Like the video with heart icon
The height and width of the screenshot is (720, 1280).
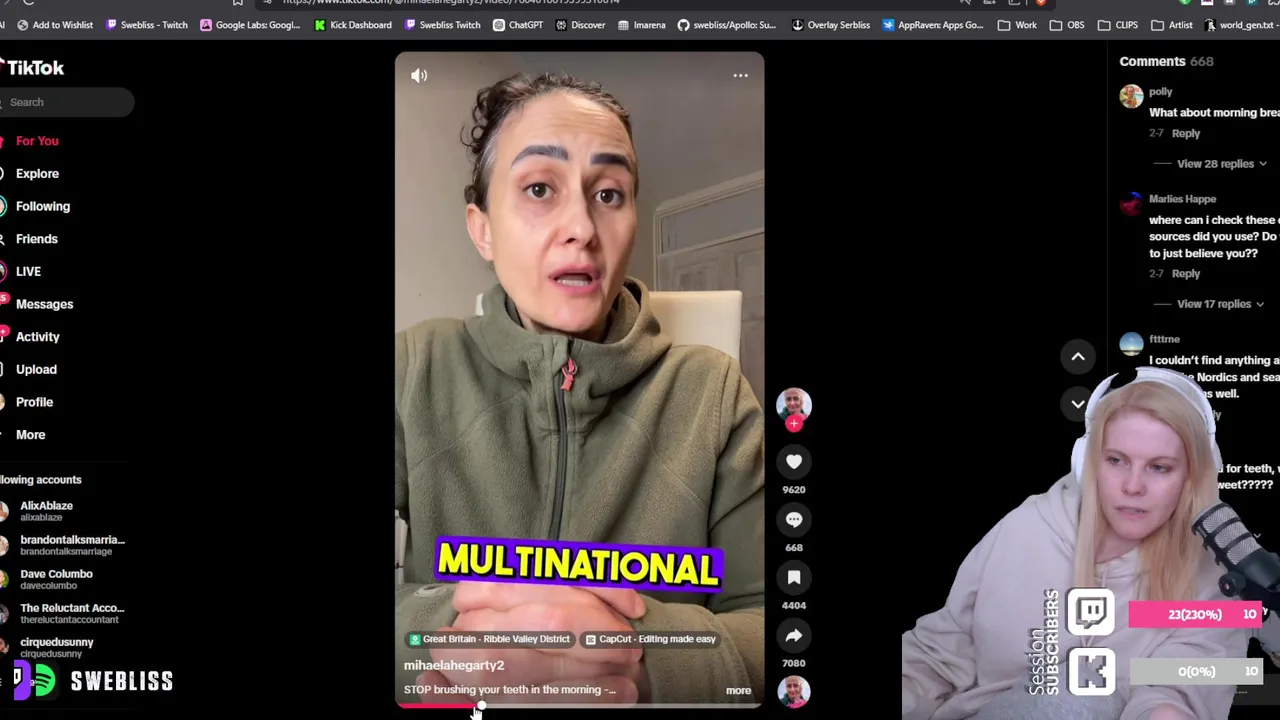[794, 462]
